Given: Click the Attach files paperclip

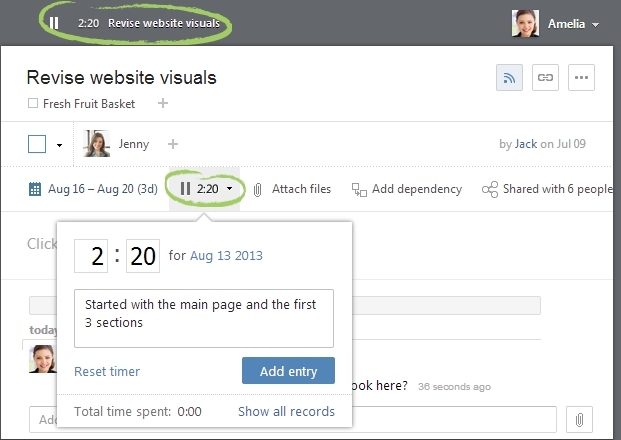Looking at the screenshot, I should point(258,189).
